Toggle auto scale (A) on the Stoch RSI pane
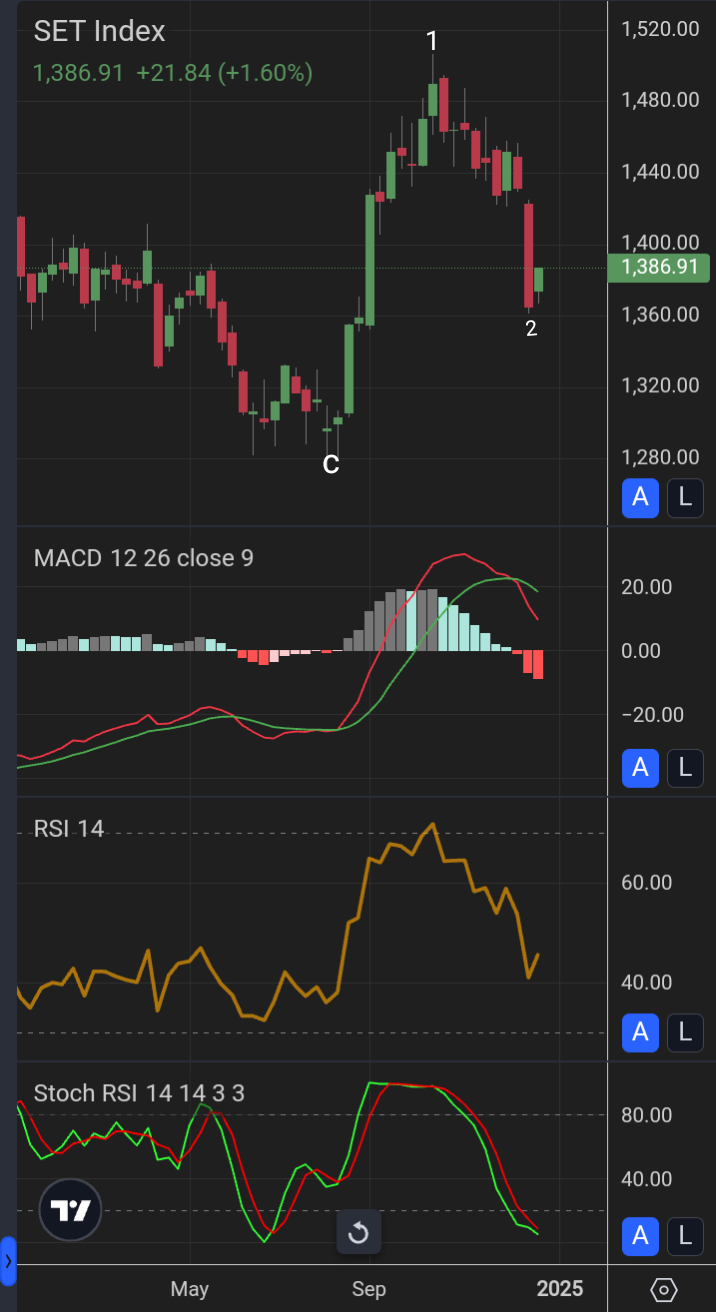Viewport: 716px width, 1312px height. click(641, 1236)
